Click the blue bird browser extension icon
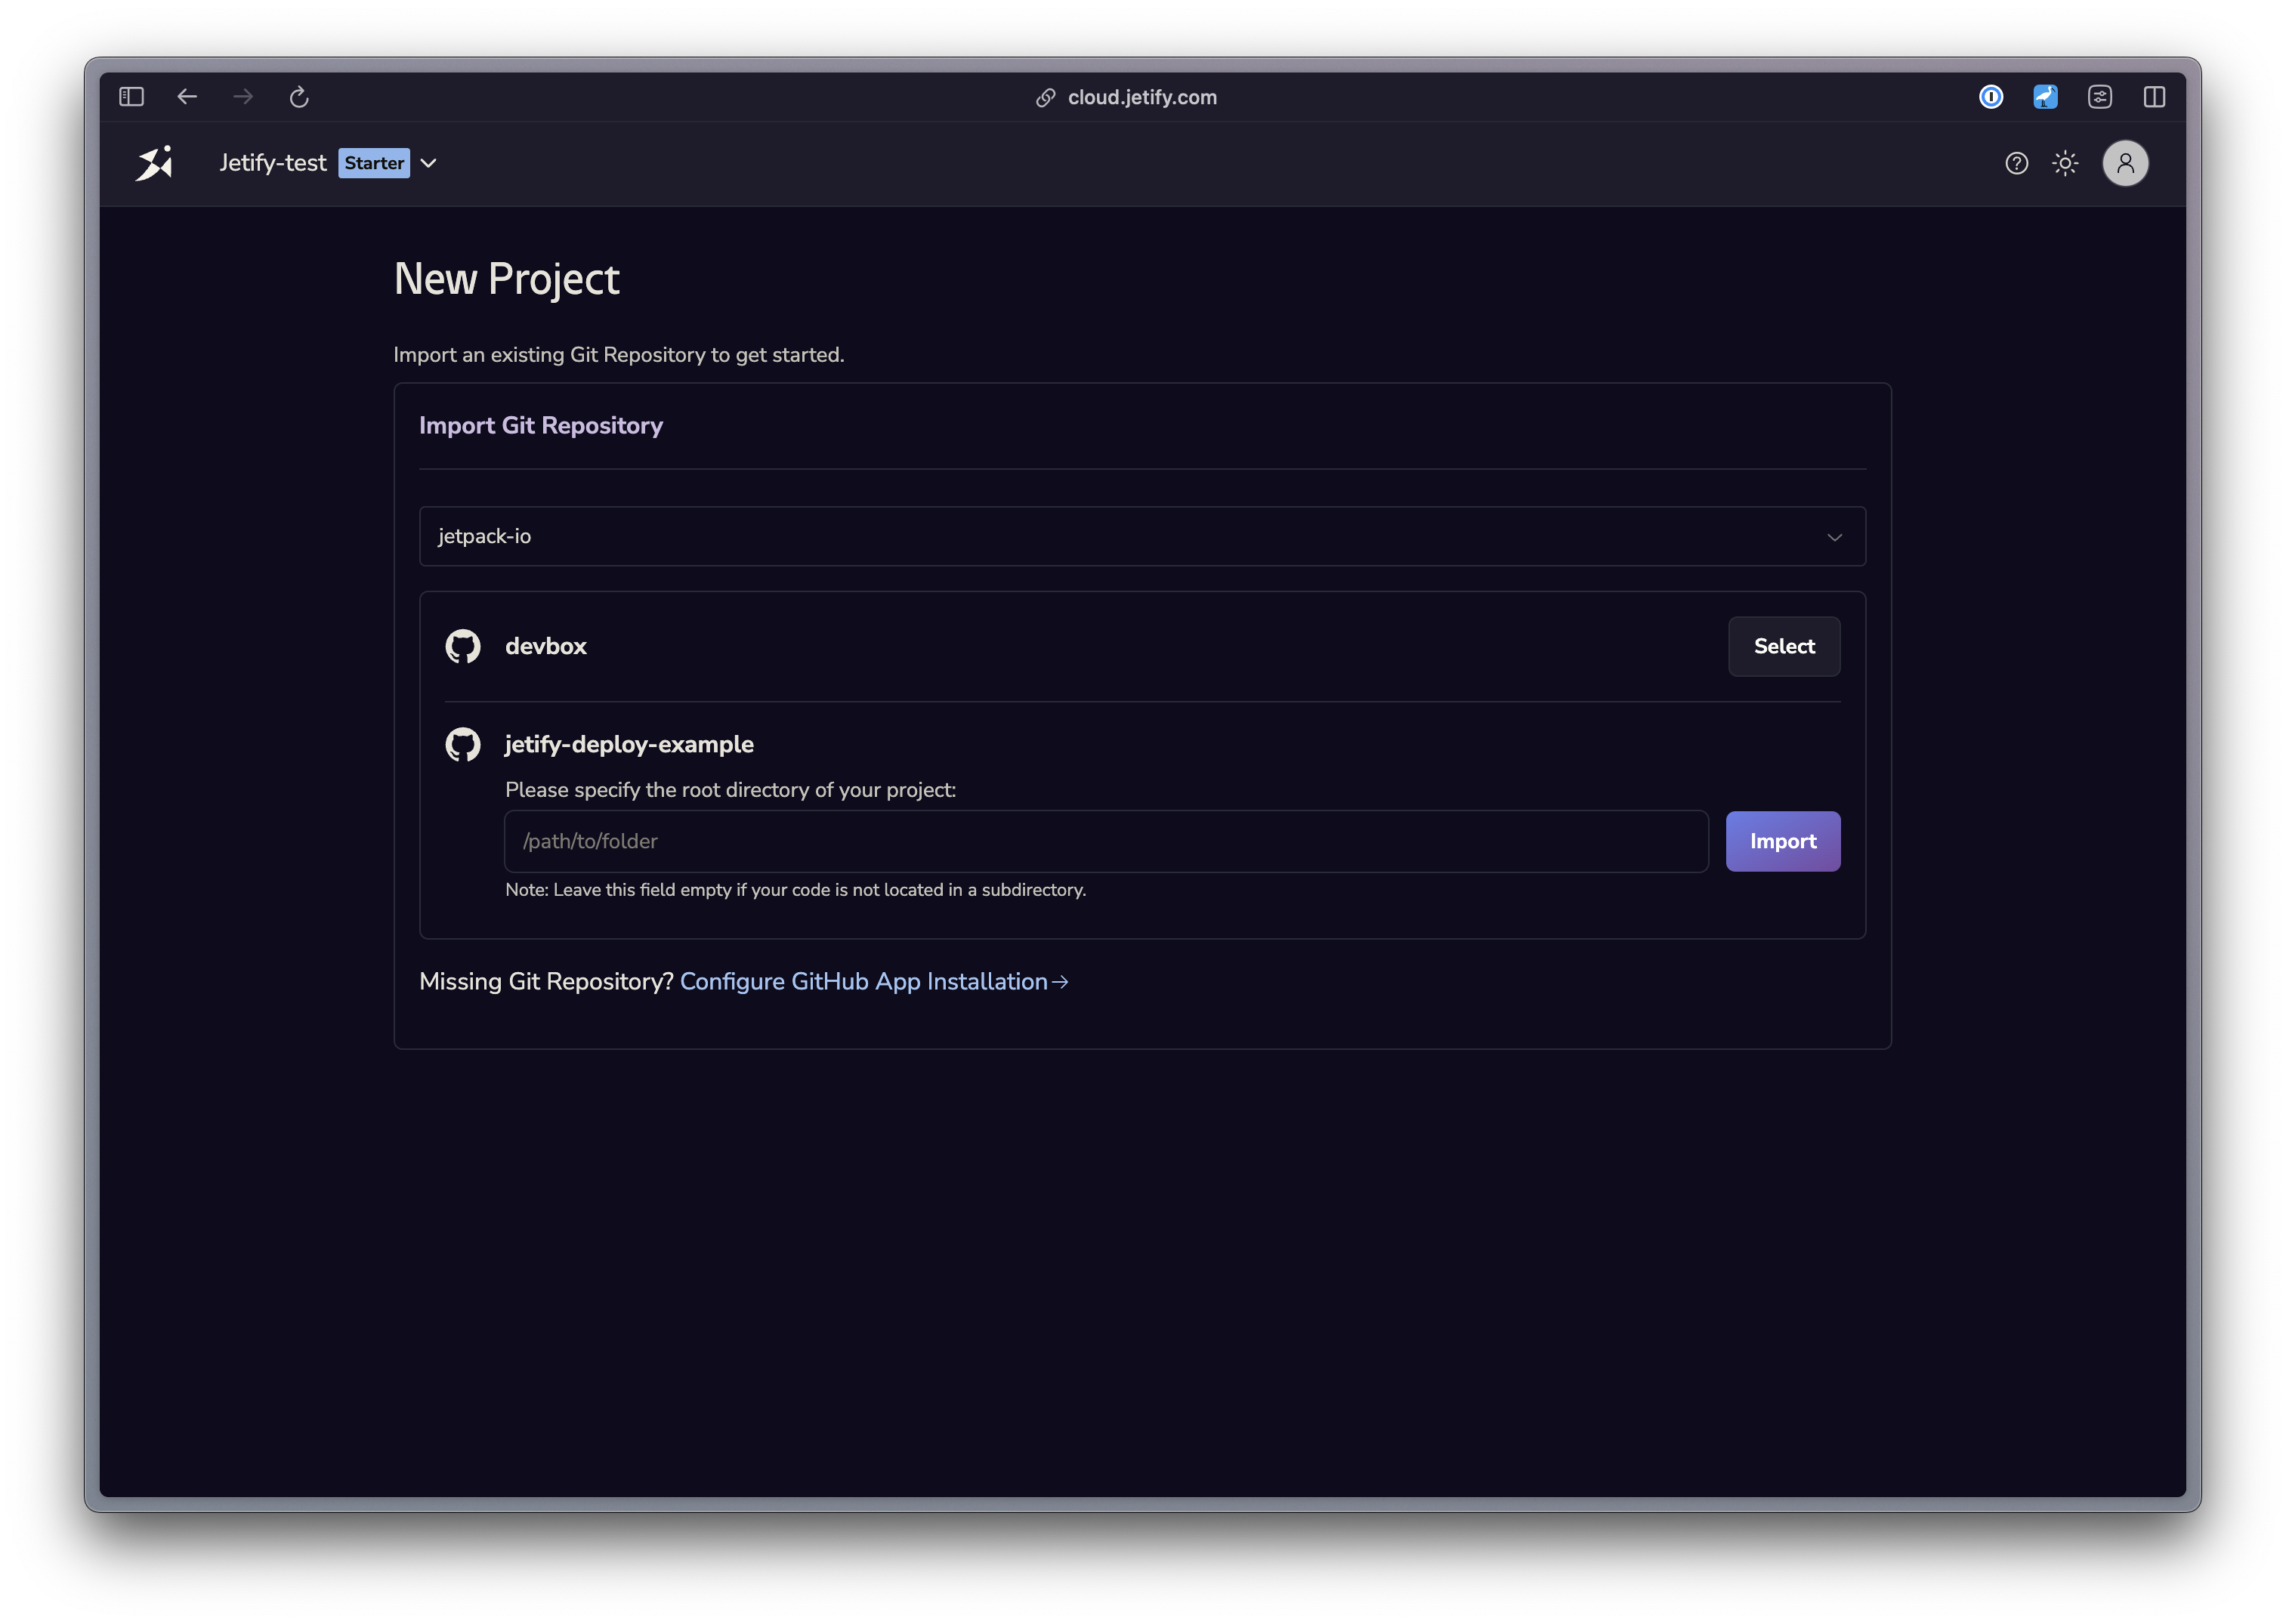Screen dimensions: 2286x1624 [x=2046, y=96]
